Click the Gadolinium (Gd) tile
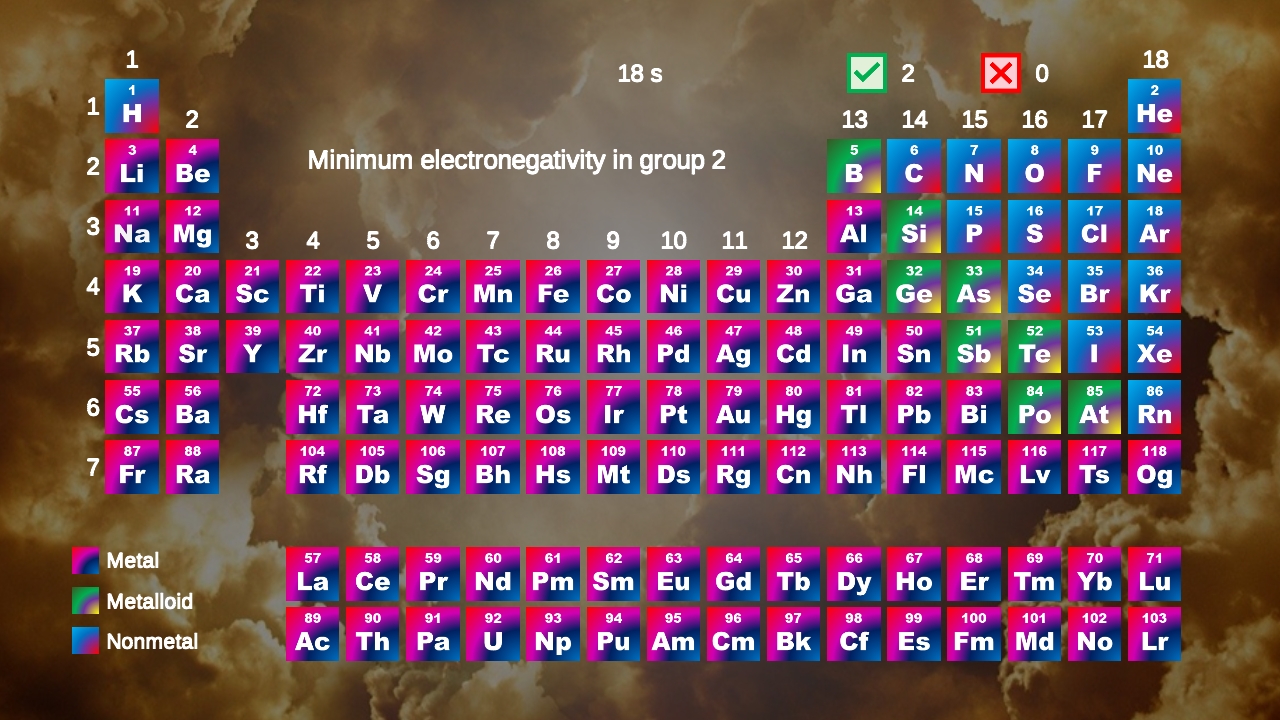 click(x=734, y=574)
